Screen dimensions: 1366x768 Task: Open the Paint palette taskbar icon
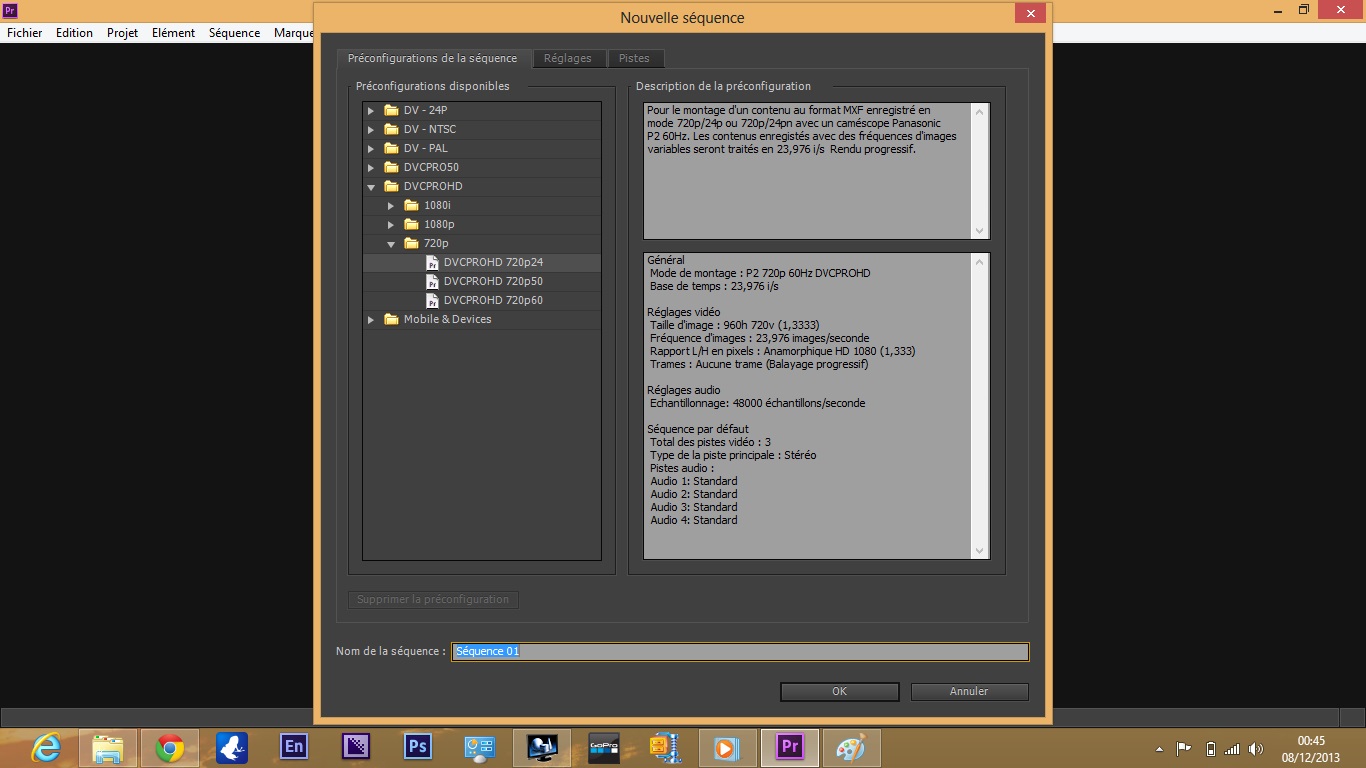pos(852,748)
